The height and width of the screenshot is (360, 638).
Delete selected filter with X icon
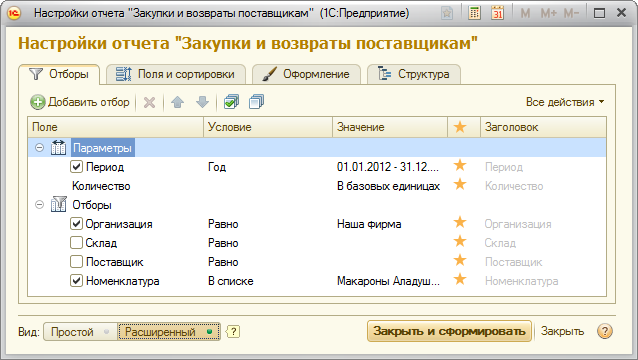tap(149, 102)
